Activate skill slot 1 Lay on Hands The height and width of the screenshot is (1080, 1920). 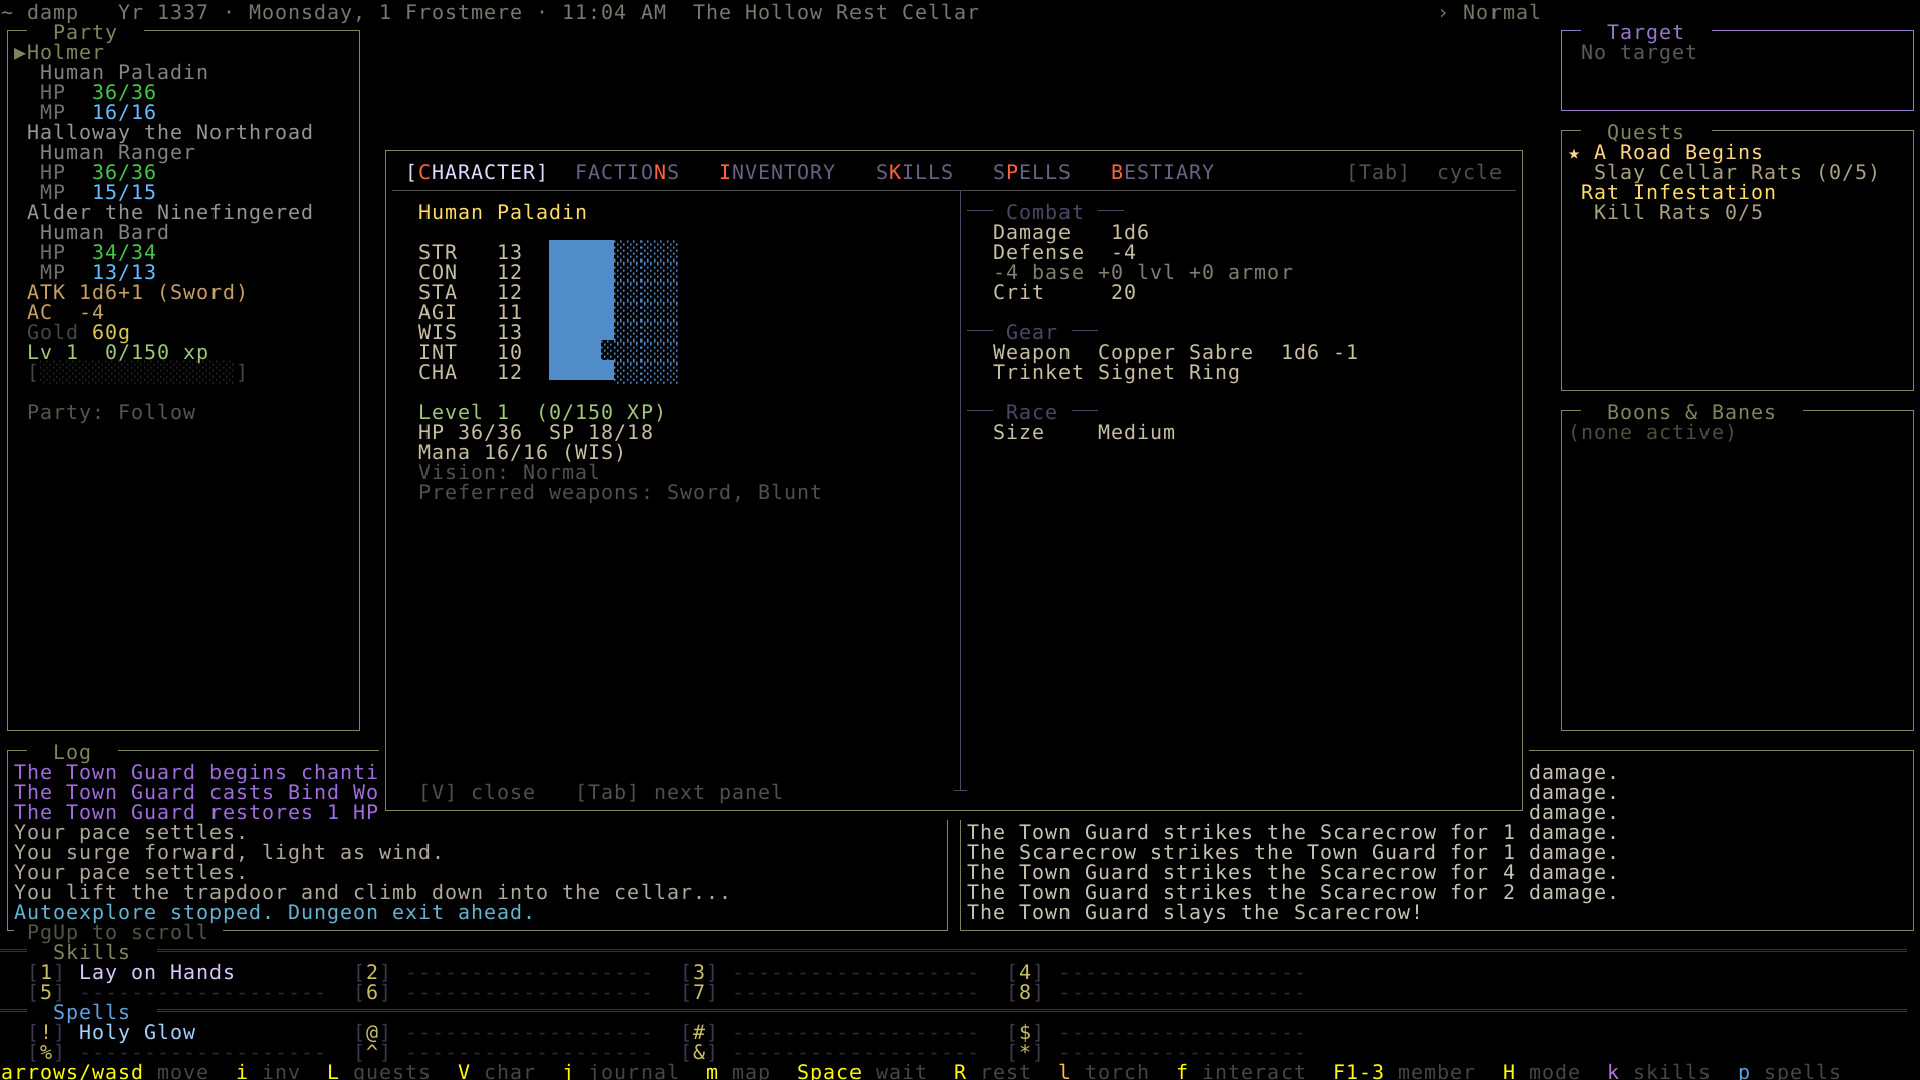[x=132, y=972]
